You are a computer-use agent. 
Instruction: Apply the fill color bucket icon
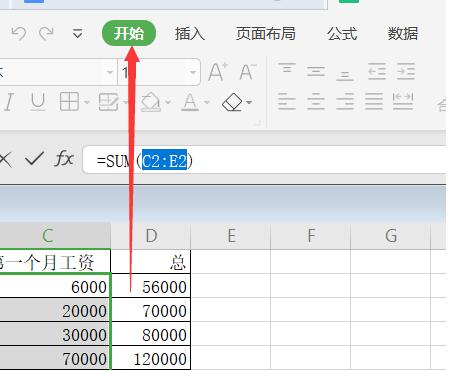[151, 102]
